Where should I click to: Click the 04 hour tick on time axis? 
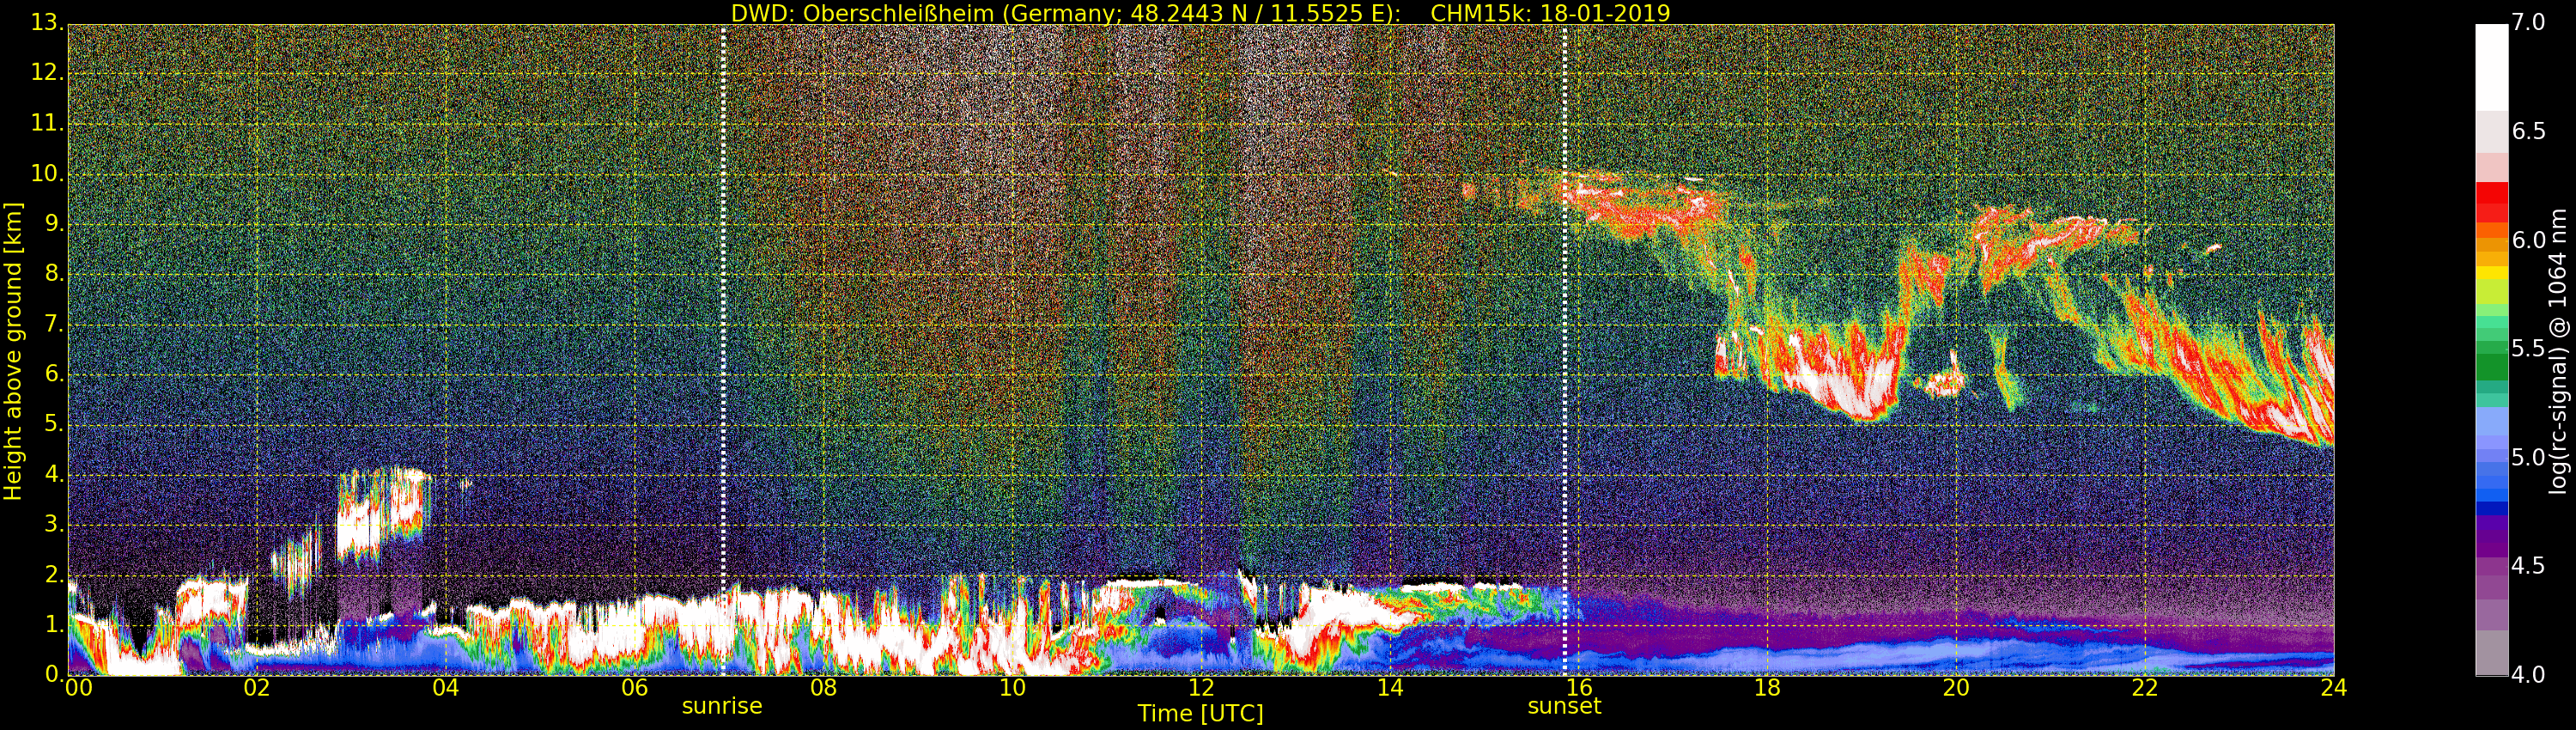pyautogui.click(x=445, y=688)
